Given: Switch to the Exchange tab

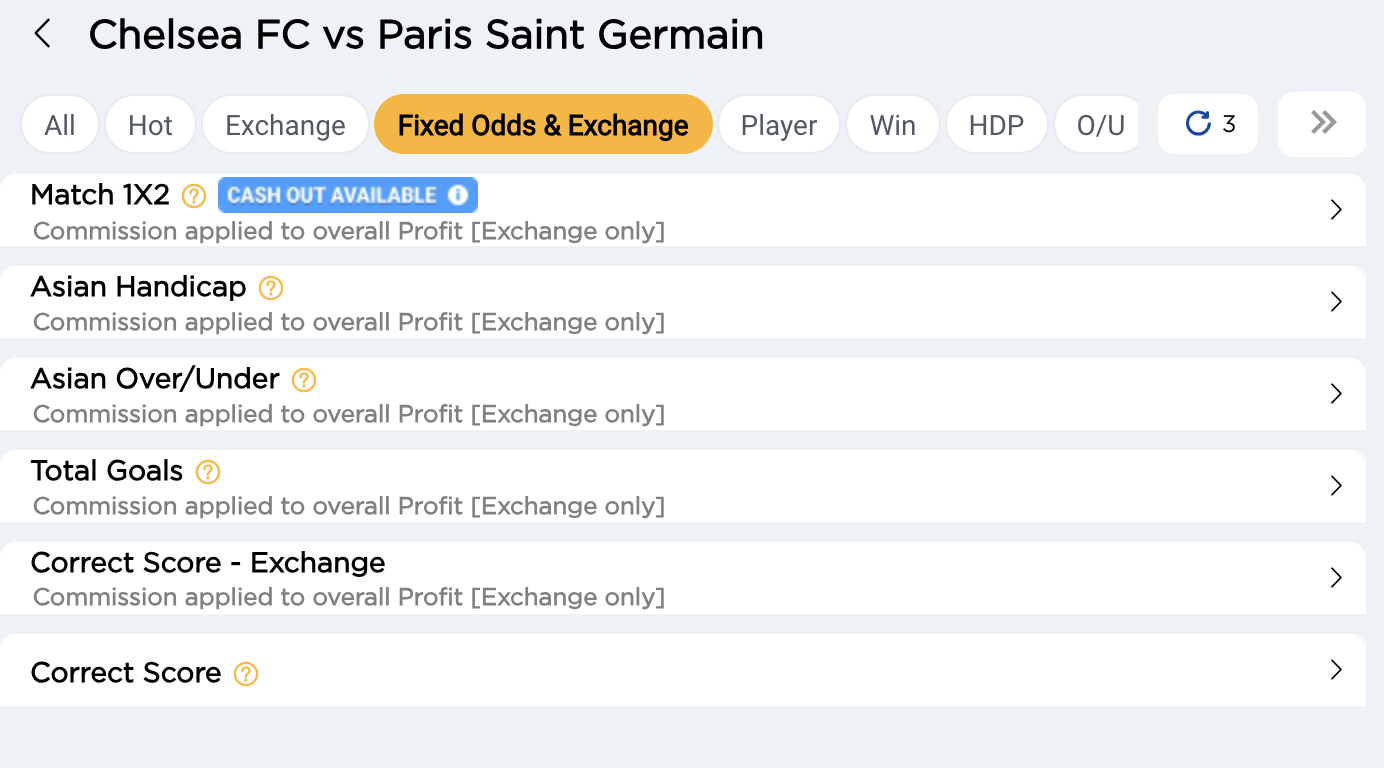Looking at the screenshot, I should click(x=285, y=125).
